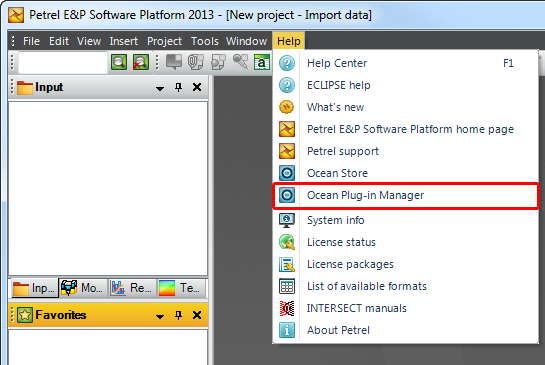Close the Input pane
The height and width of the screenshot is (365, 545).
click(197, 87)
